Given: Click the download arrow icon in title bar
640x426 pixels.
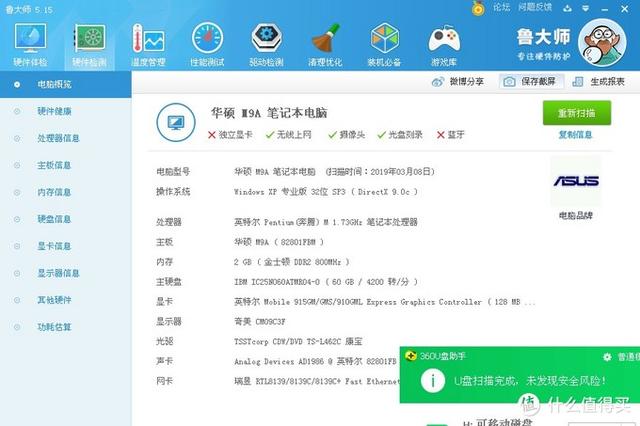Looking at the screenshot, I should pyautogui.click(x=567, y=8).
